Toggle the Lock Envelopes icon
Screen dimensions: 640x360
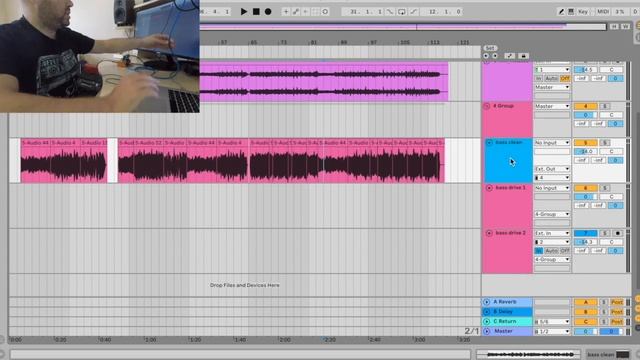pyautogui.click(x=524, y=56)
